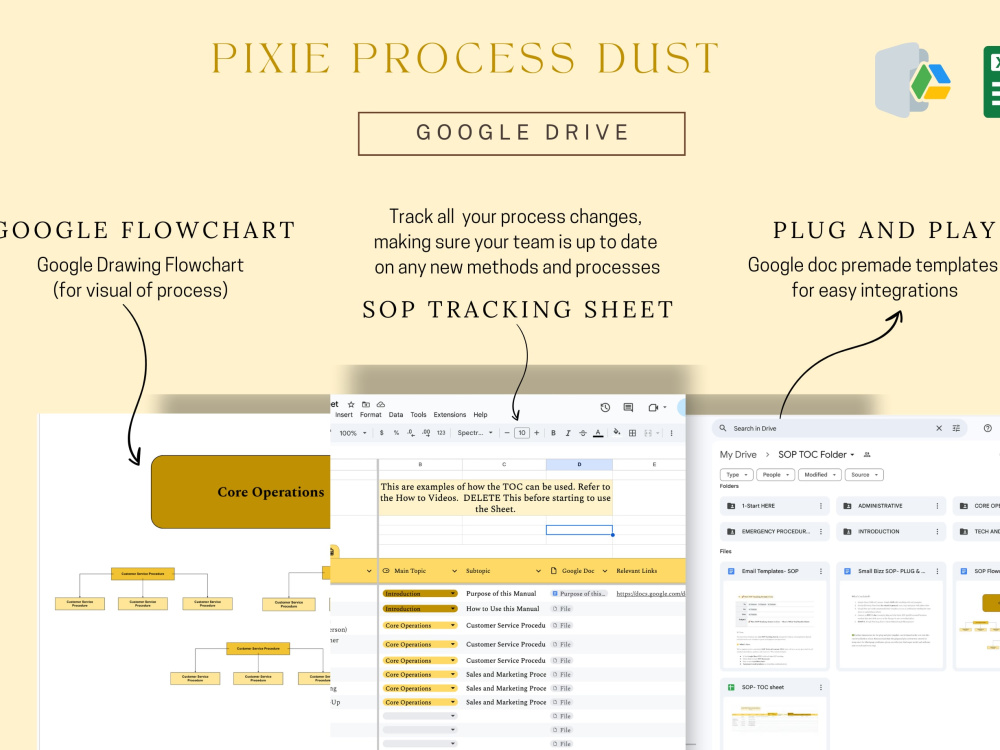1000x750 pixels.
Task: Click the 'How to Use this Manual' cell
Action: (503, 608)
